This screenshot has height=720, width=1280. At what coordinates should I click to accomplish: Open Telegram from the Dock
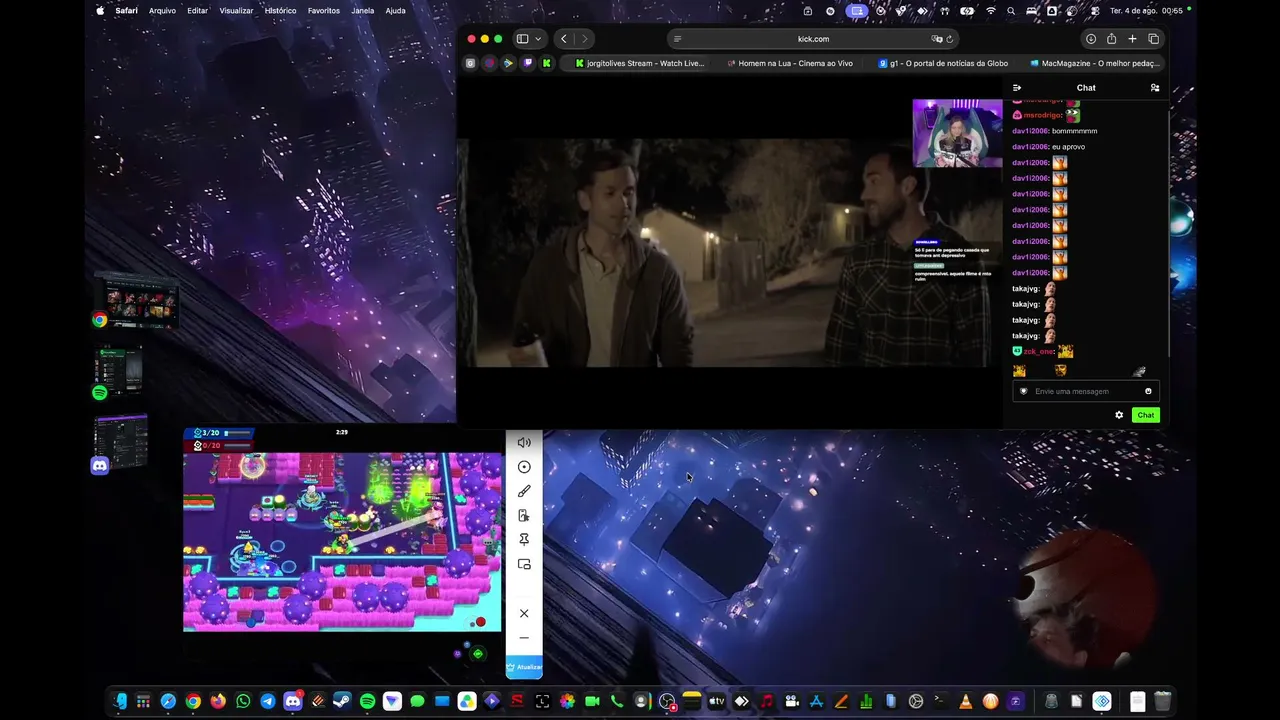(x=268, y=701)
